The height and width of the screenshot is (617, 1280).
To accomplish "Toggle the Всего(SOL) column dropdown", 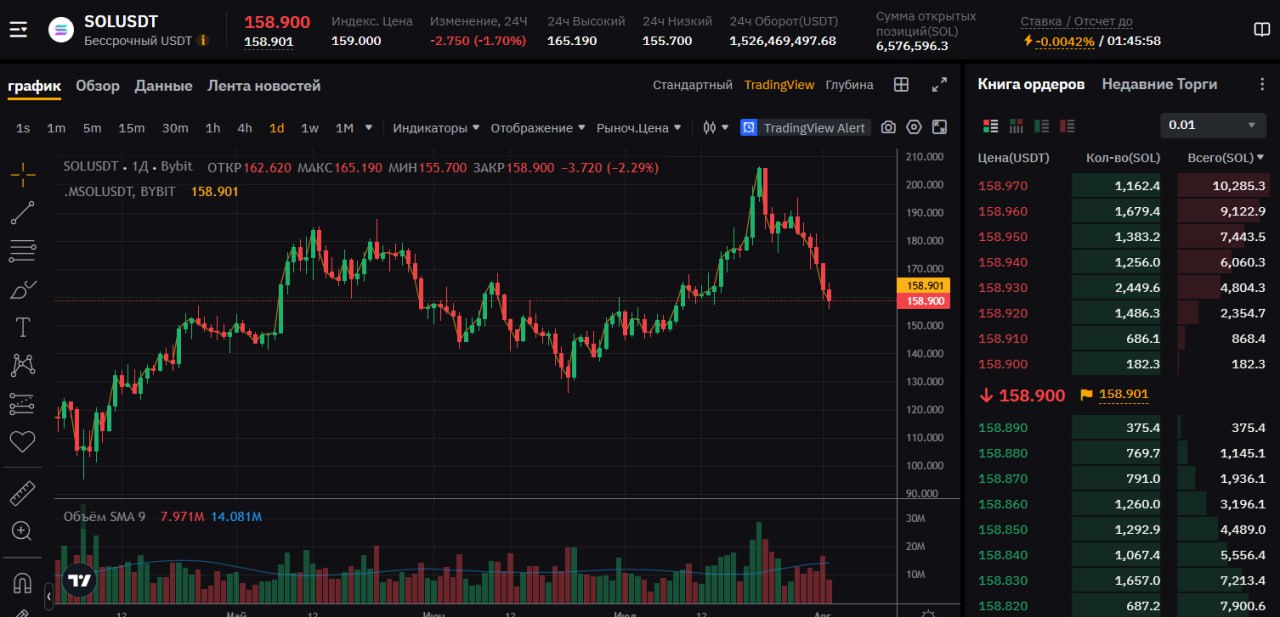I will tap(1226, 158).
